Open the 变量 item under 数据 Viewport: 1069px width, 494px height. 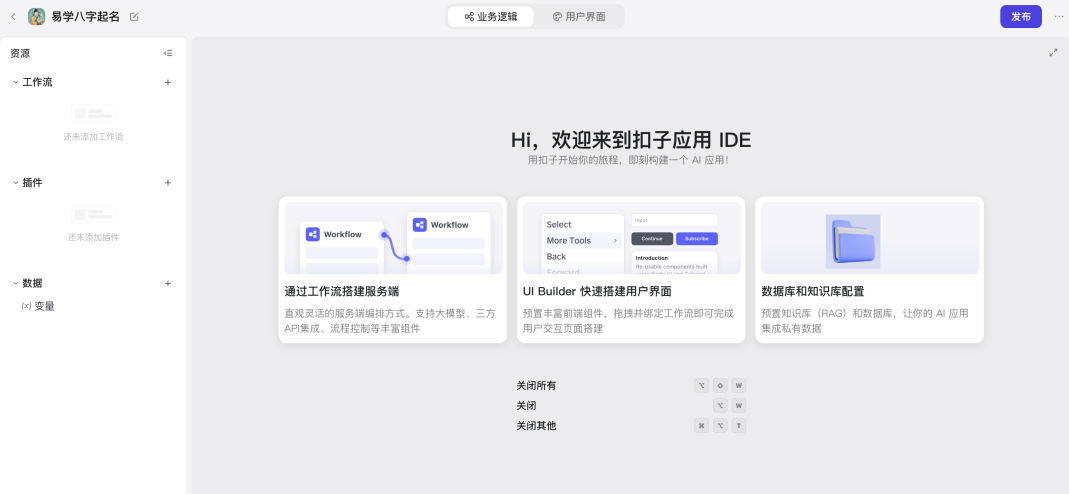click(x=44, y=306)
